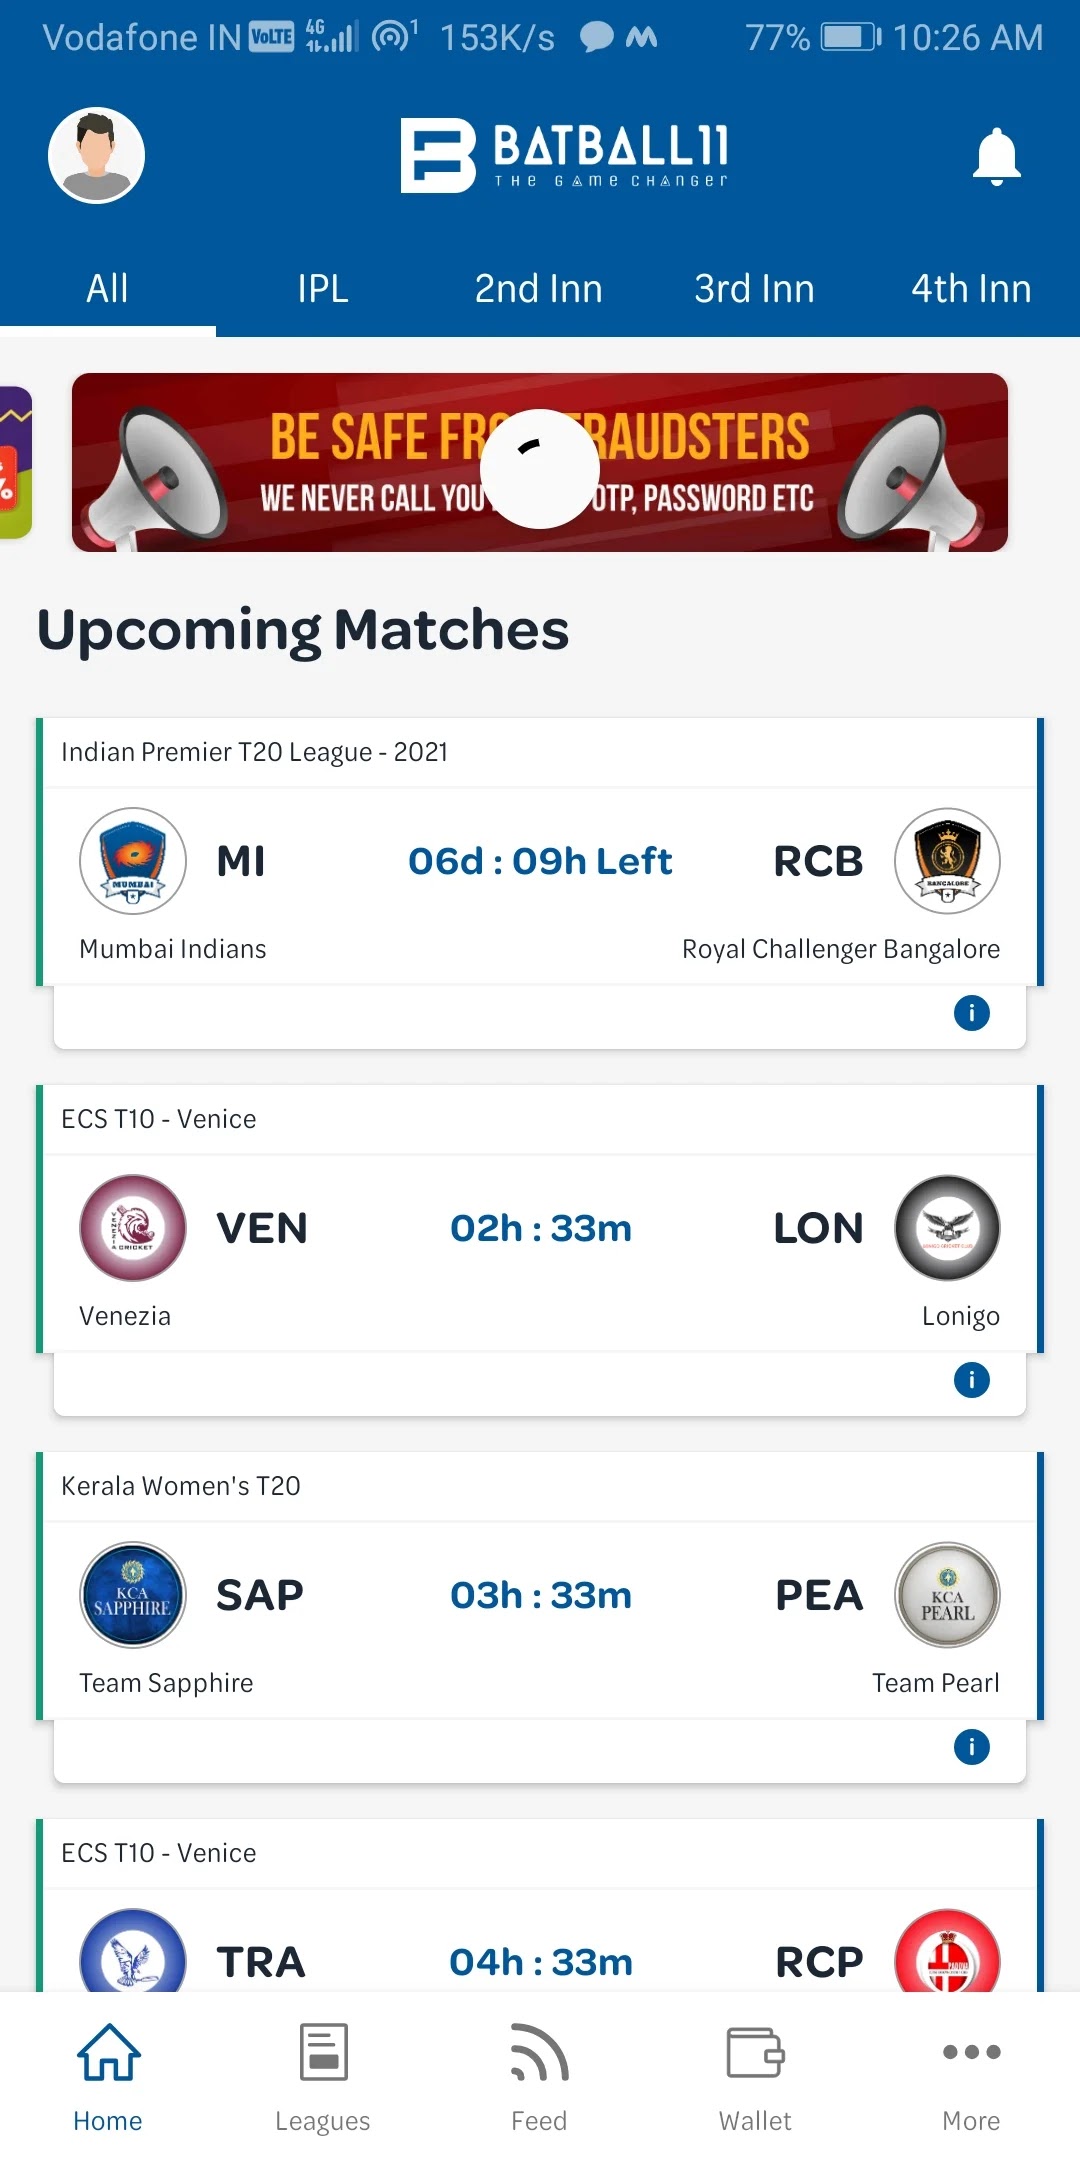1080x2160 pixels.
Task: Open the notifications bell
Action: pyautogui.click(x=996, y=157)
